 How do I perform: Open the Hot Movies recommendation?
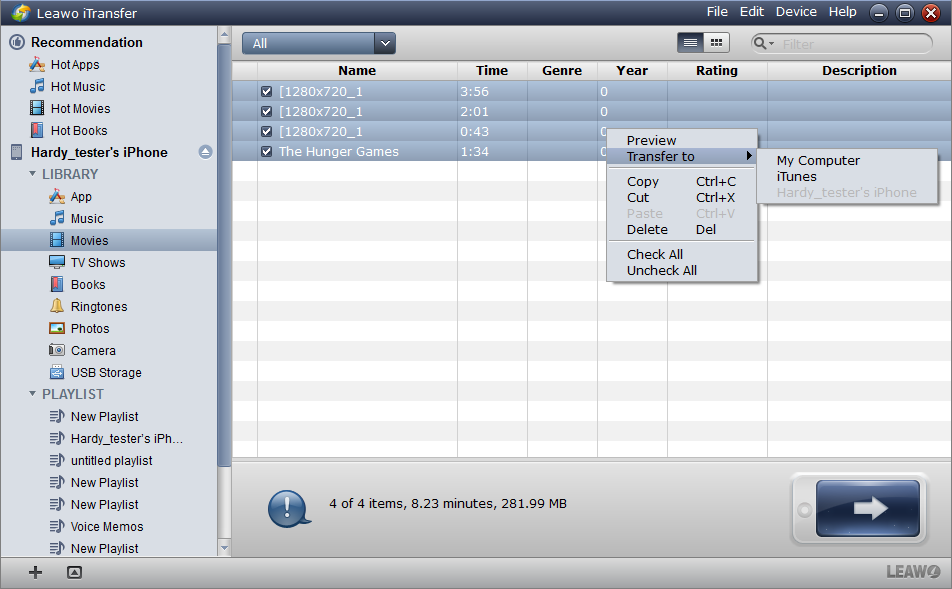(70, 108)
